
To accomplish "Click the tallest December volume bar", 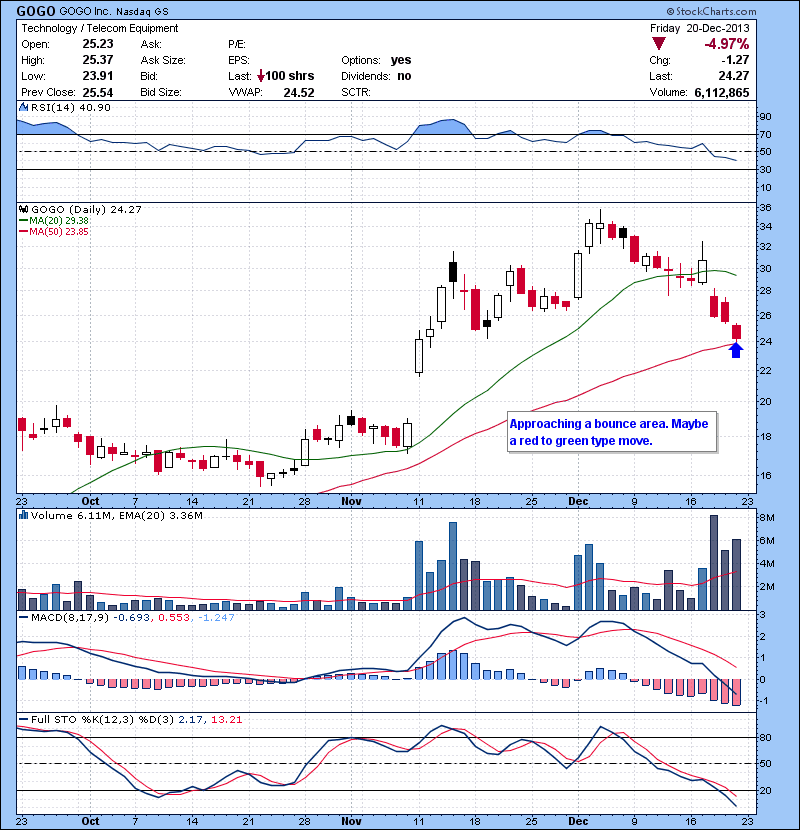I will tap(714, 562).
